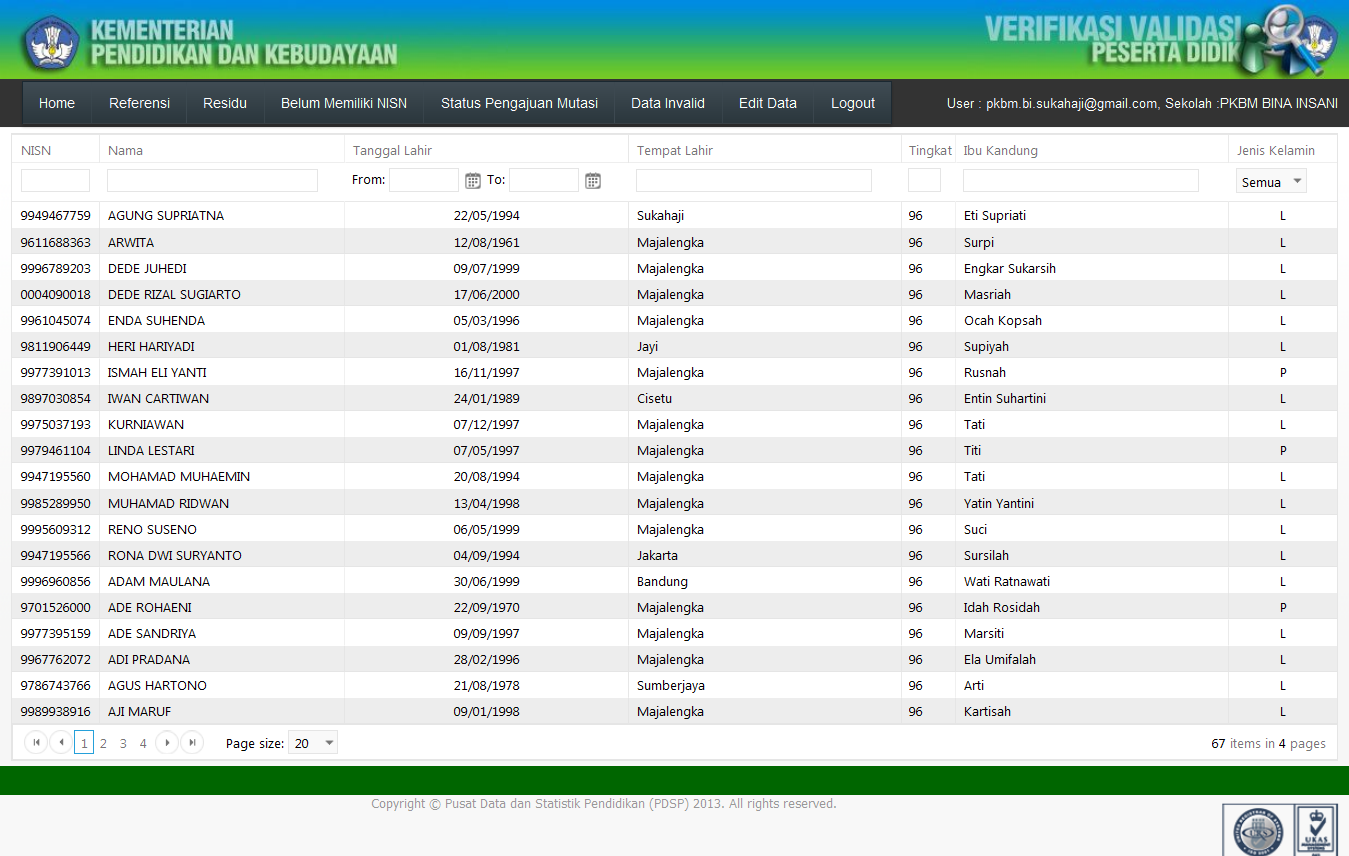Go to next page arrow
Image resolution: width=1349 pixels, height=856 pixels.
(167, 742)
